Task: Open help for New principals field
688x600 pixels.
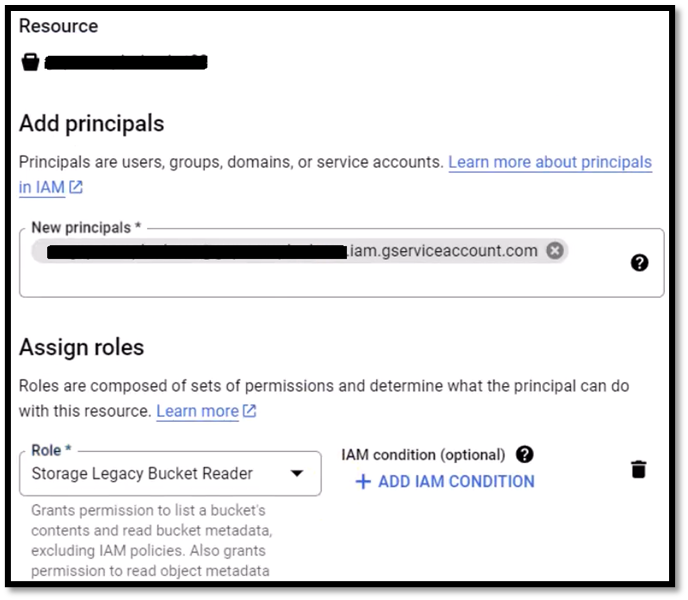Action: point(639,263)
